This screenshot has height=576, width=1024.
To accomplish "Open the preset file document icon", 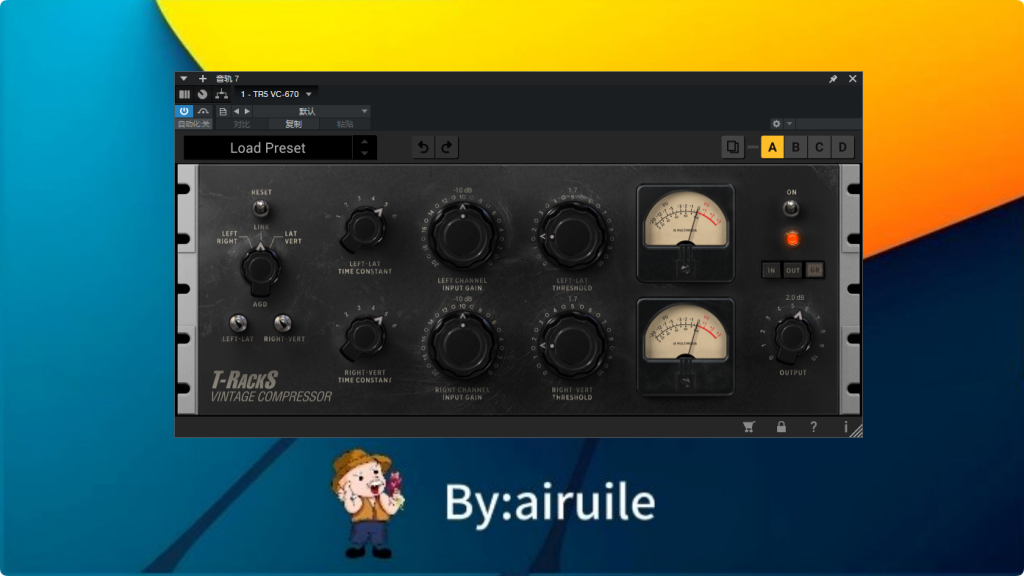I will pyautogui.click(x=223, y=112).
